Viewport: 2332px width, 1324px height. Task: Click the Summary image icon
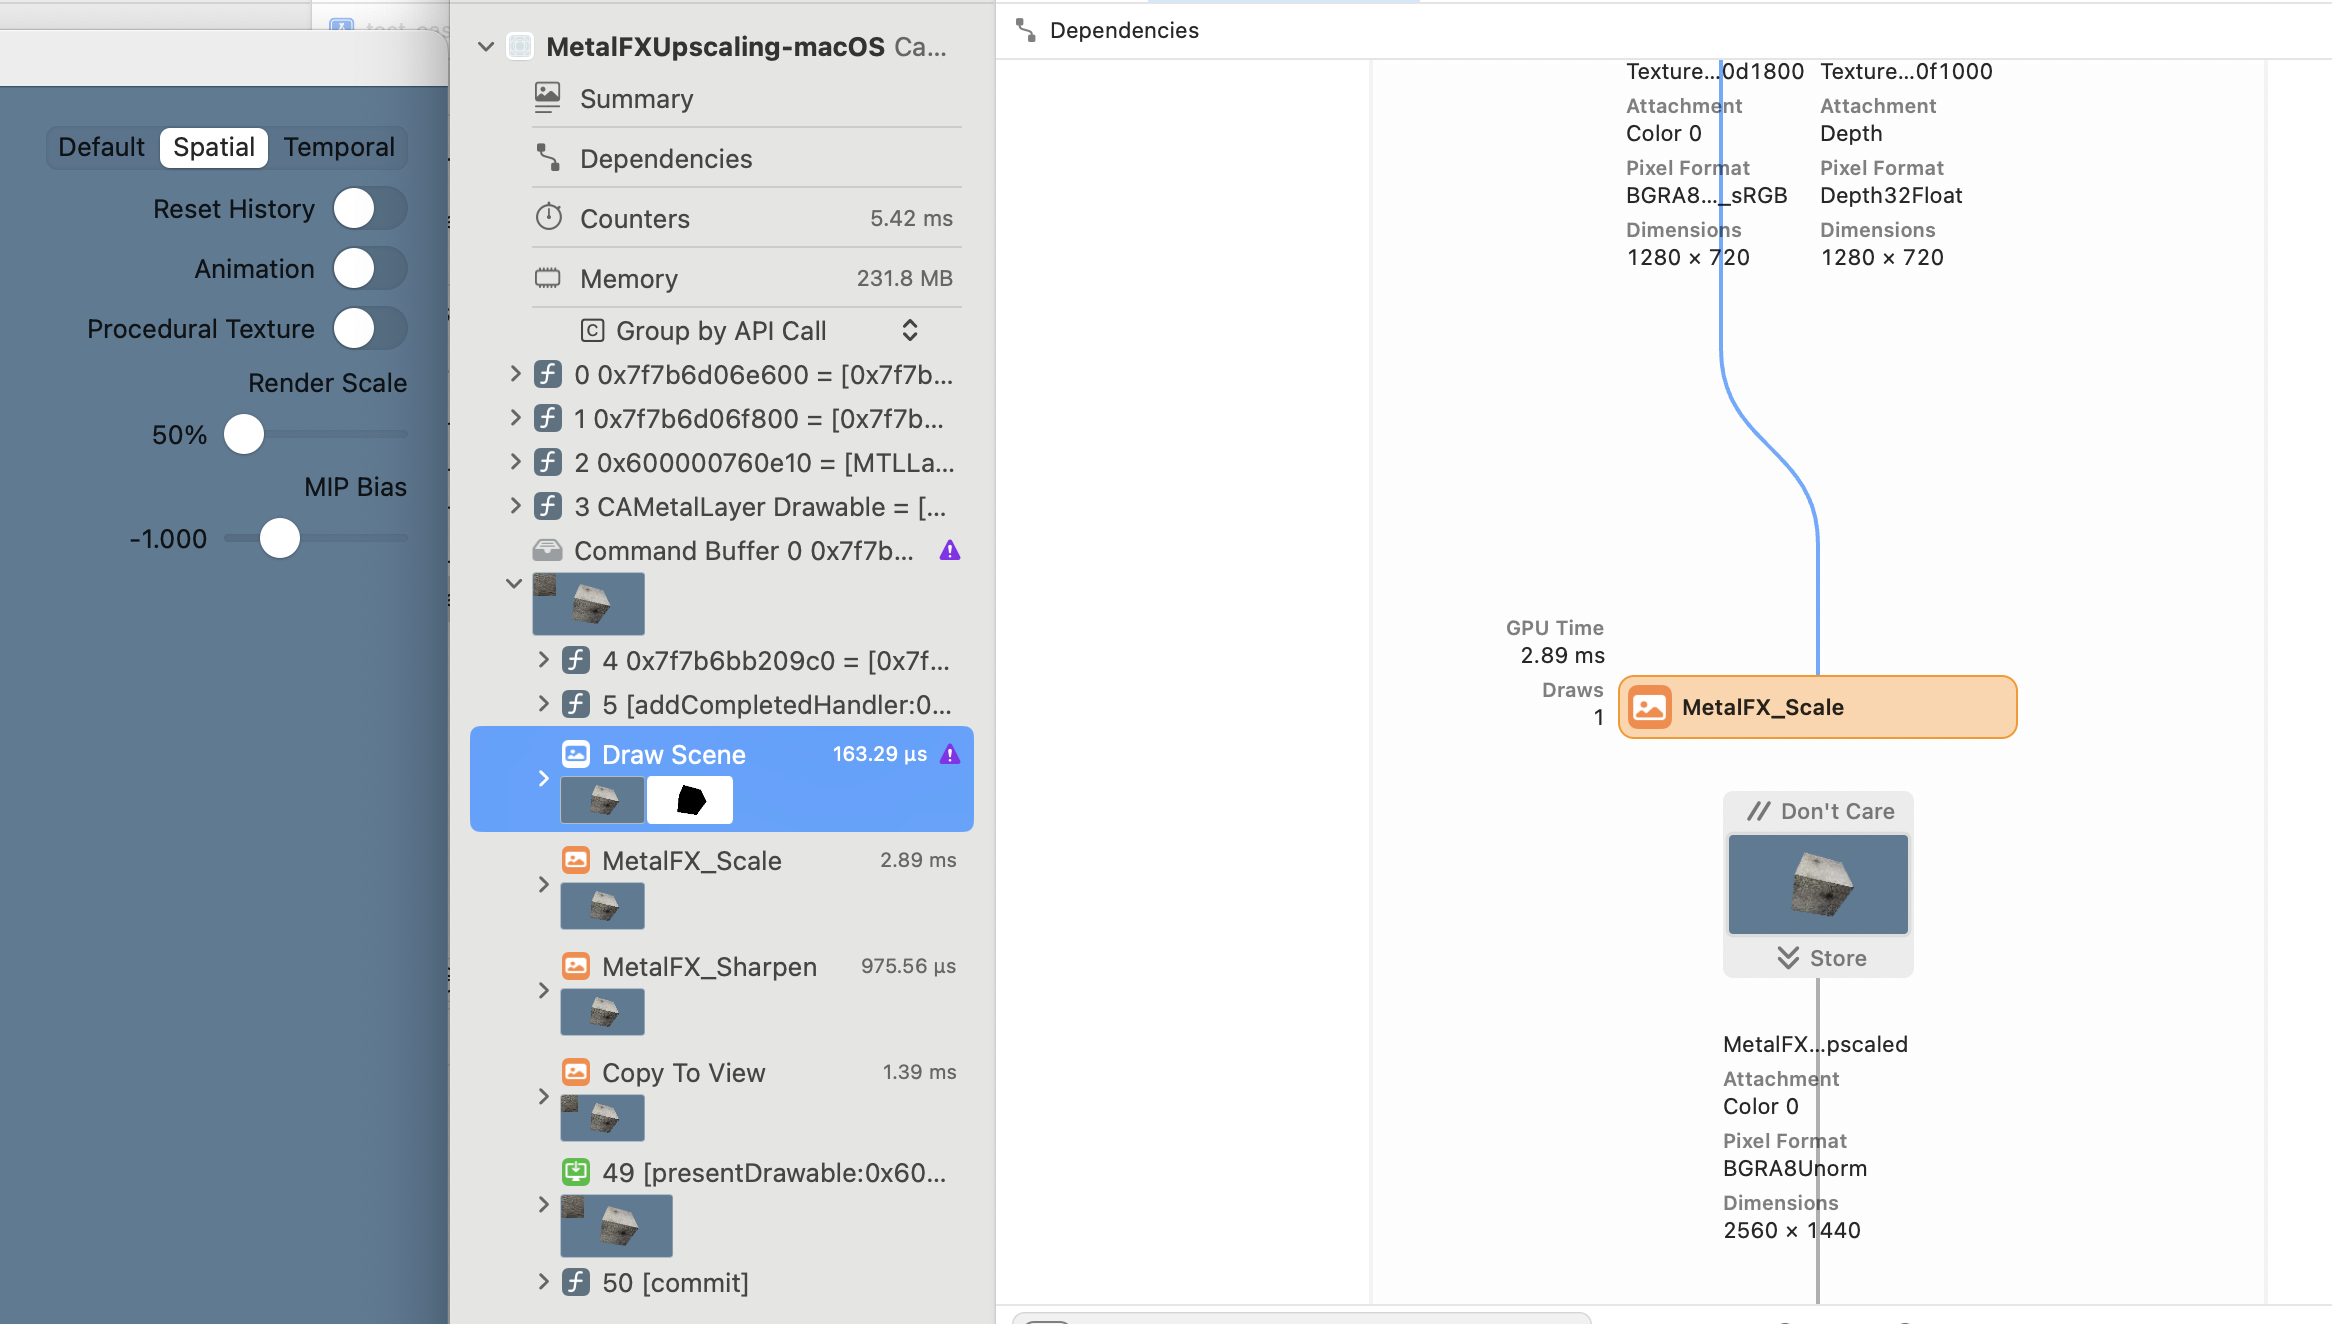click(x=547, y=97)
